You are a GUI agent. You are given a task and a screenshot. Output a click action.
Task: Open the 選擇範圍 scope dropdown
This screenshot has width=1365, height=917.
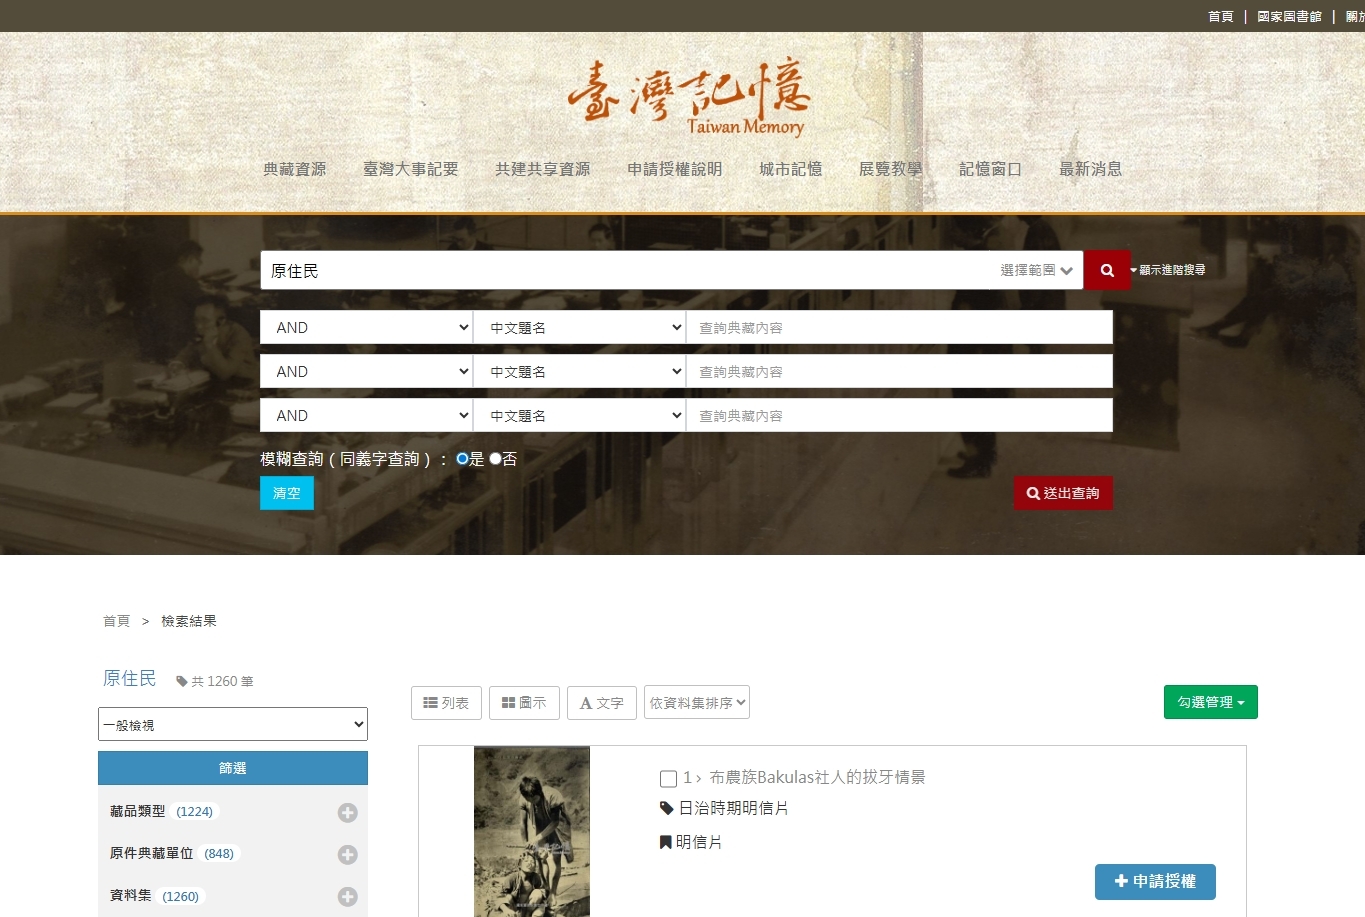click(x=1037, y=271)
